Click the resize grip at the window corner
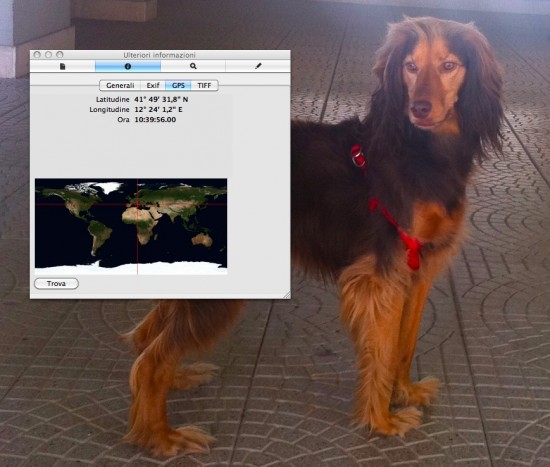The image size is (550, 467). coord(287,295)
